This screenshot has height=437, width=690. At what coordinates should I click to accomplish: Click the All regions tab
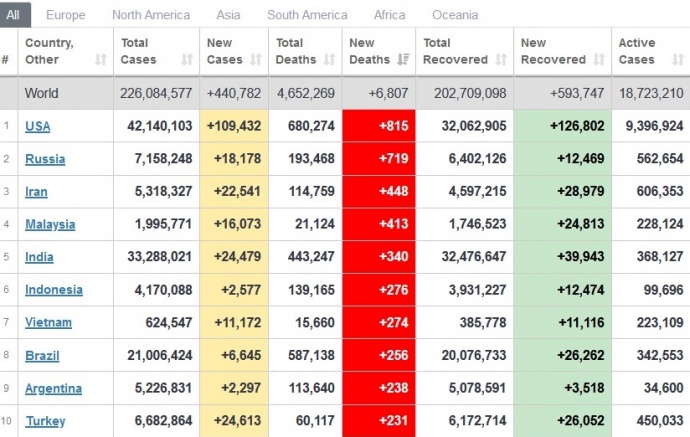pos(17,15)
